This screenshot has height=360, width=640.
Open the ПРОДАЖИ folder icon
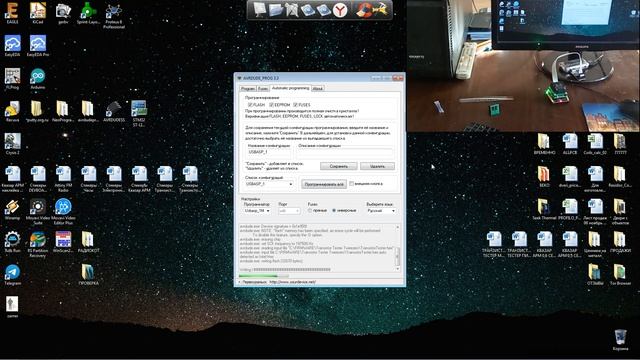point(620,242)
